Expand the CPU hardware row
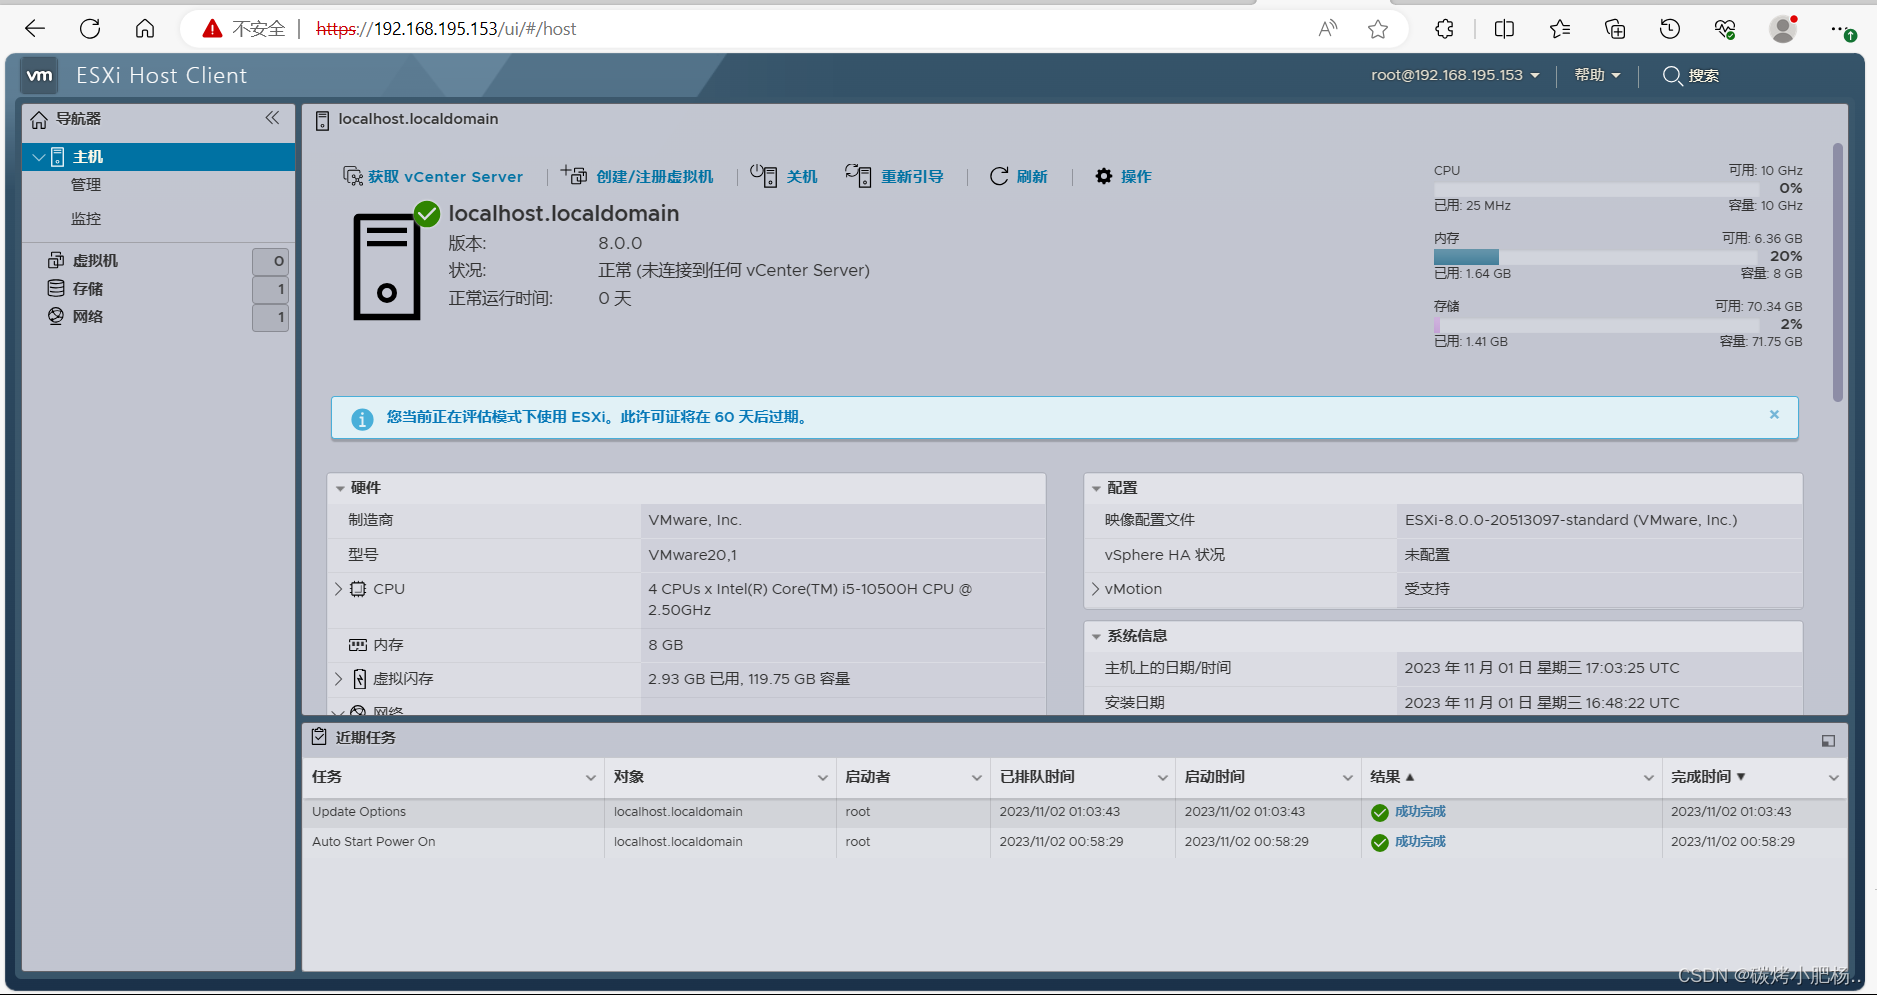The image size is (1877, 995). tap(338, 589)
